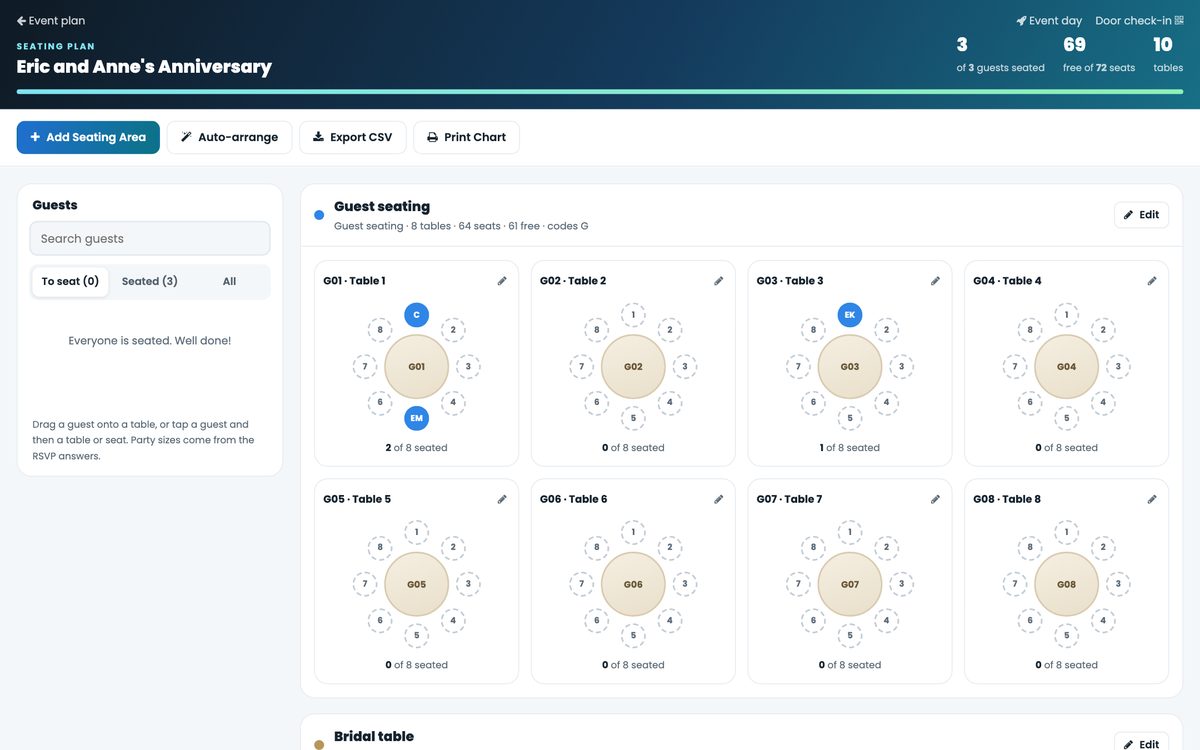Viewport: 1200px width, 750px height.
Task: Click the G02 round table center
Action: coord(633,367)
